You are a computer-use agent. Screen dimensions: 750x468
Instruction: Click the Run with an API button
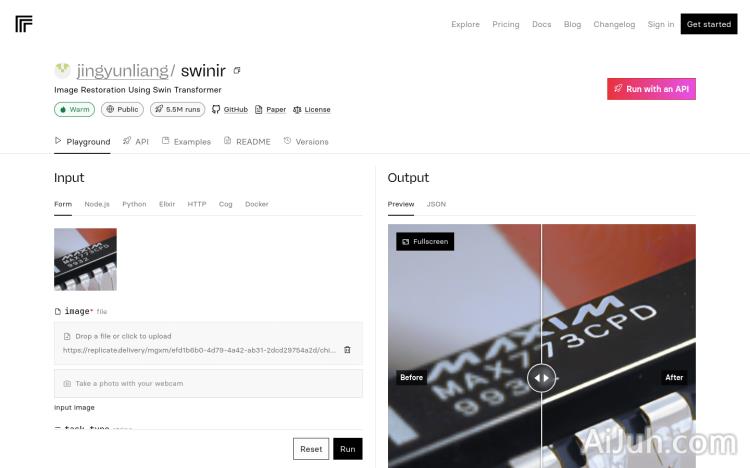click(651, 89)
